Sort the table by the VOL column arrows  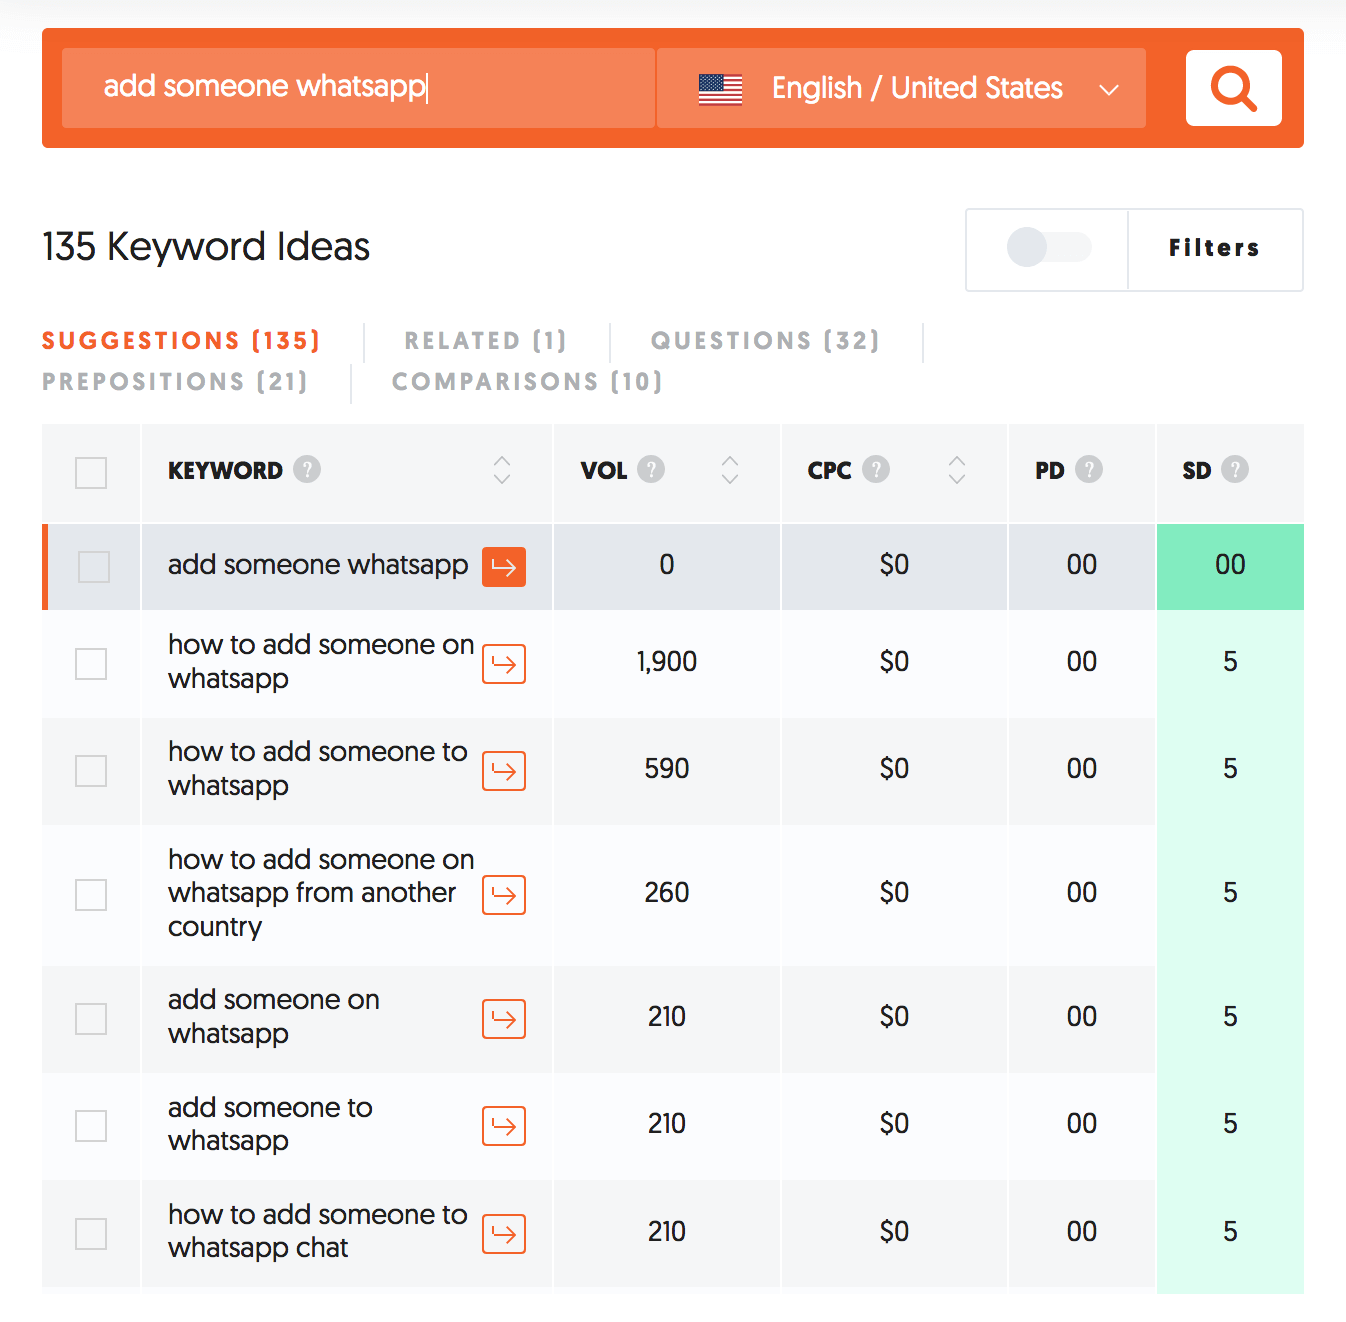[730, 470]
